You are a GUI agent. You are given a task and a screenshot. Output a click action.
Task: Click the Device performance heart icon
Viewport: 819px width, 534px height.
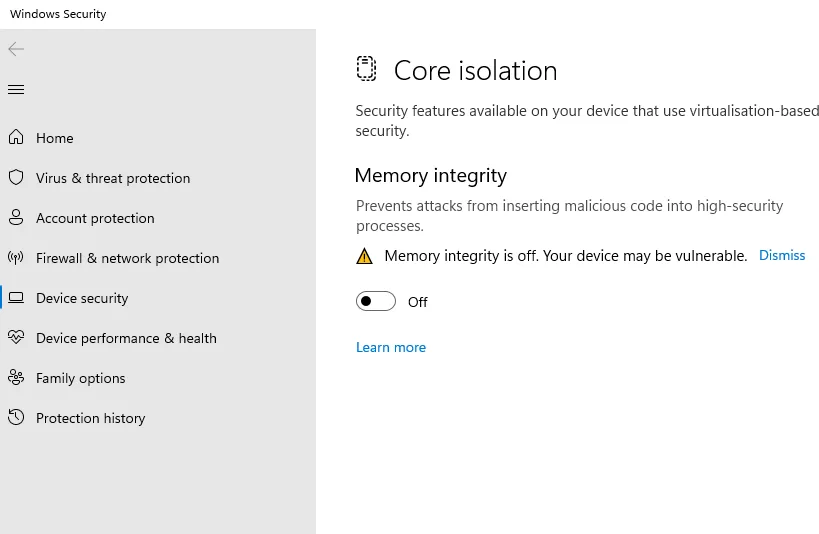[16, 338]
